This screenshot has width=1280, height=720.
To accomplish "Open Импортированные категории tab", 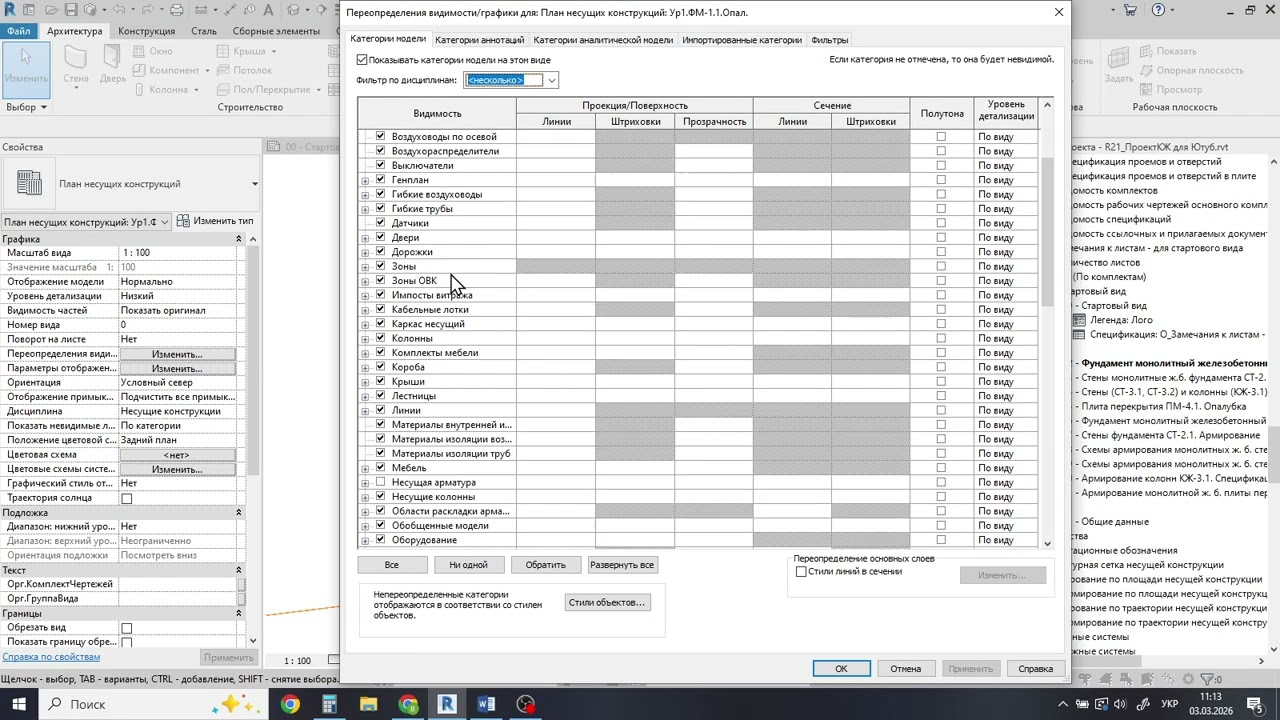I will coord(742,40).
